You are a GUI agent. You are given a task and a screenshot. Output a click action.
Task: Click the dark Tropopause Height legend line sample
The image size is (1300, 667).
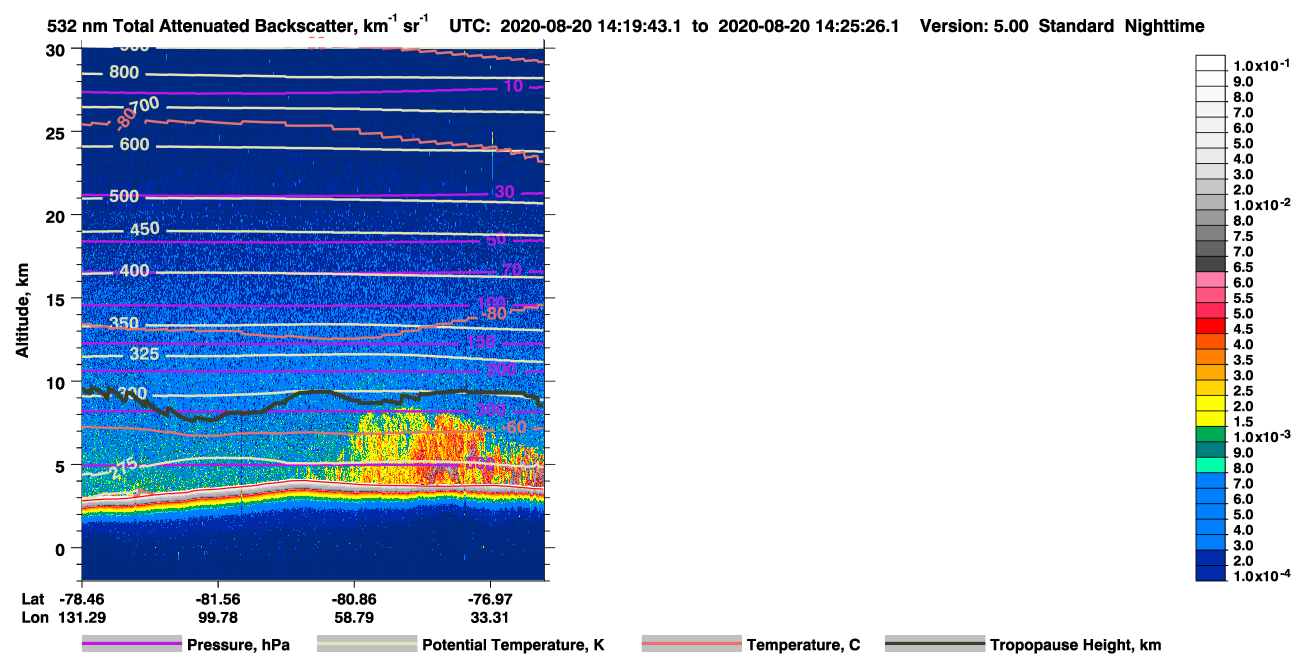click(x=935, y=645)
